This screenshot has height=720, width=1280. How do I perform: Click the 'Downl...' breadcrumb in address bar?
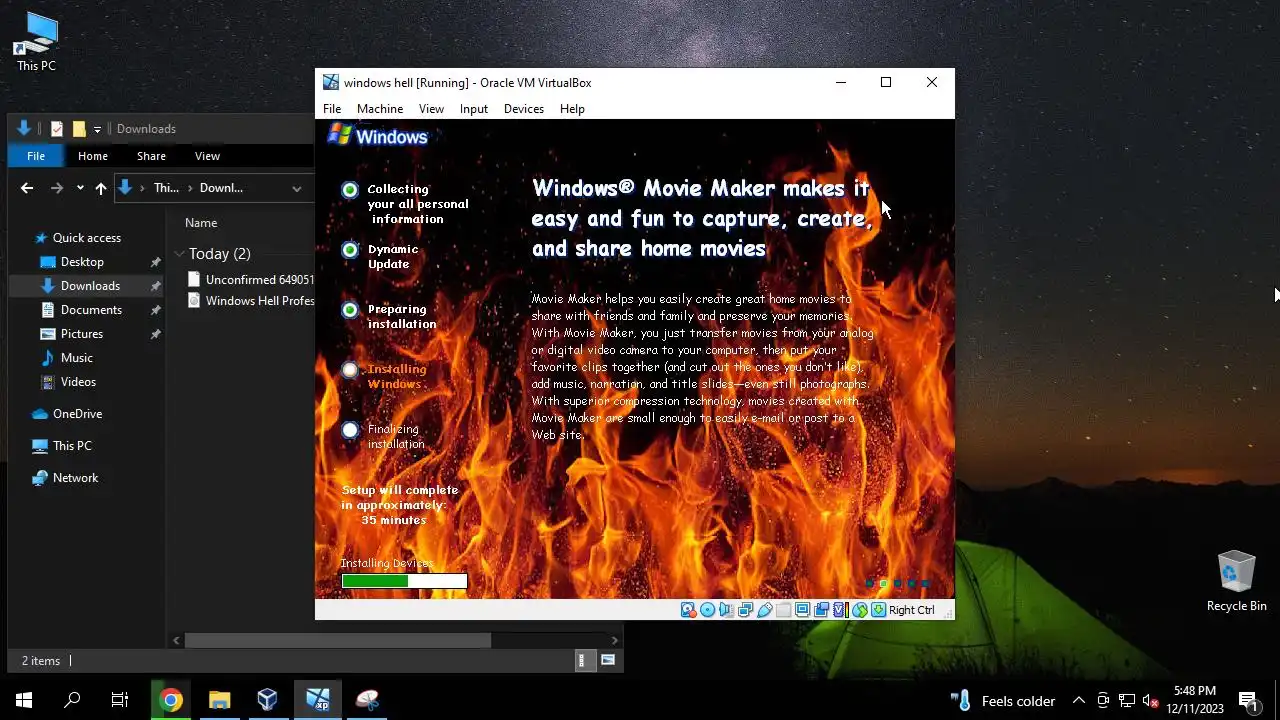pos(221,188)
